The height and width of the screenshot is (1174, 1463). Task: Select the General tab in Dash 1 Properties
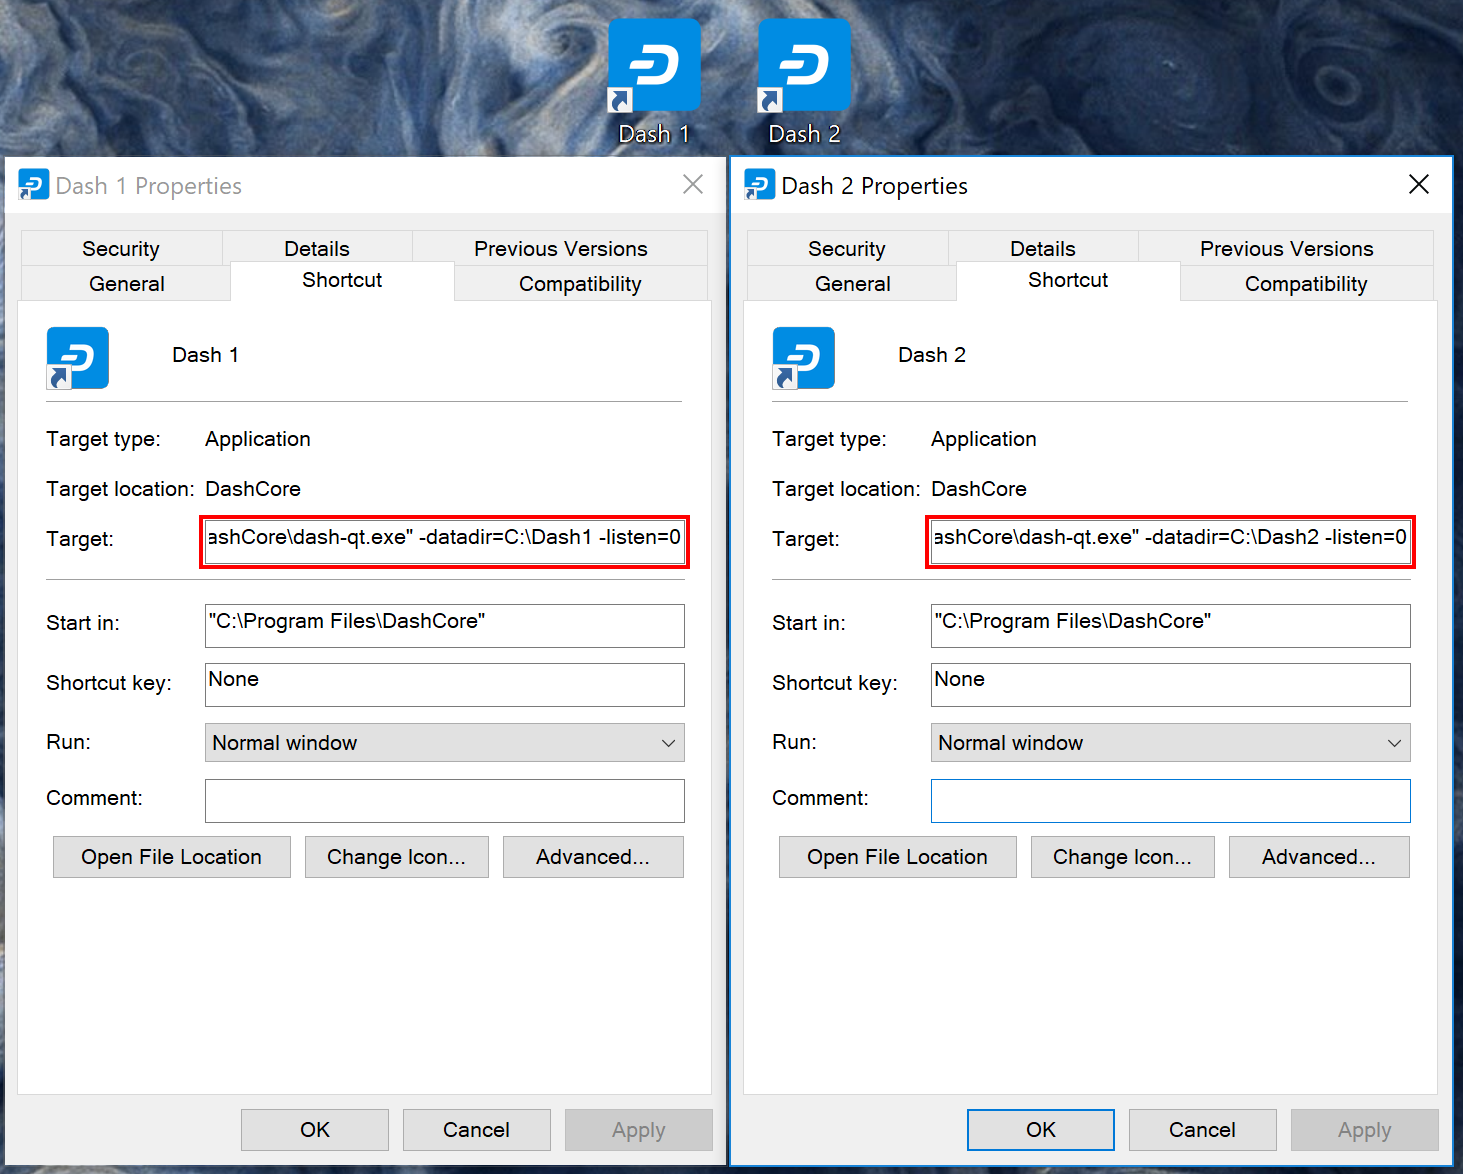click(x=126, y=284)
